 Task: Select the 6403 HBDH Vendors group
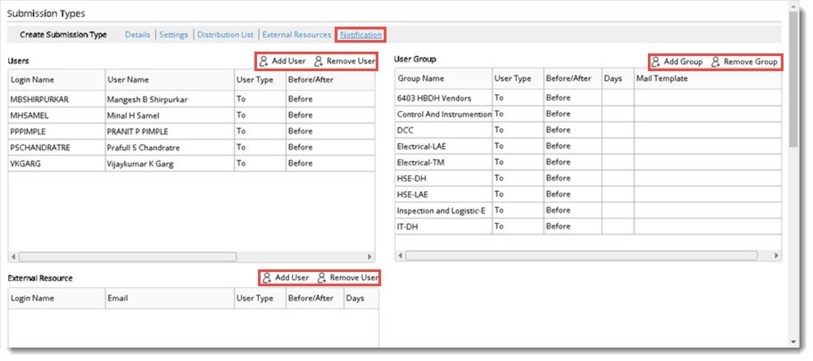588,98
